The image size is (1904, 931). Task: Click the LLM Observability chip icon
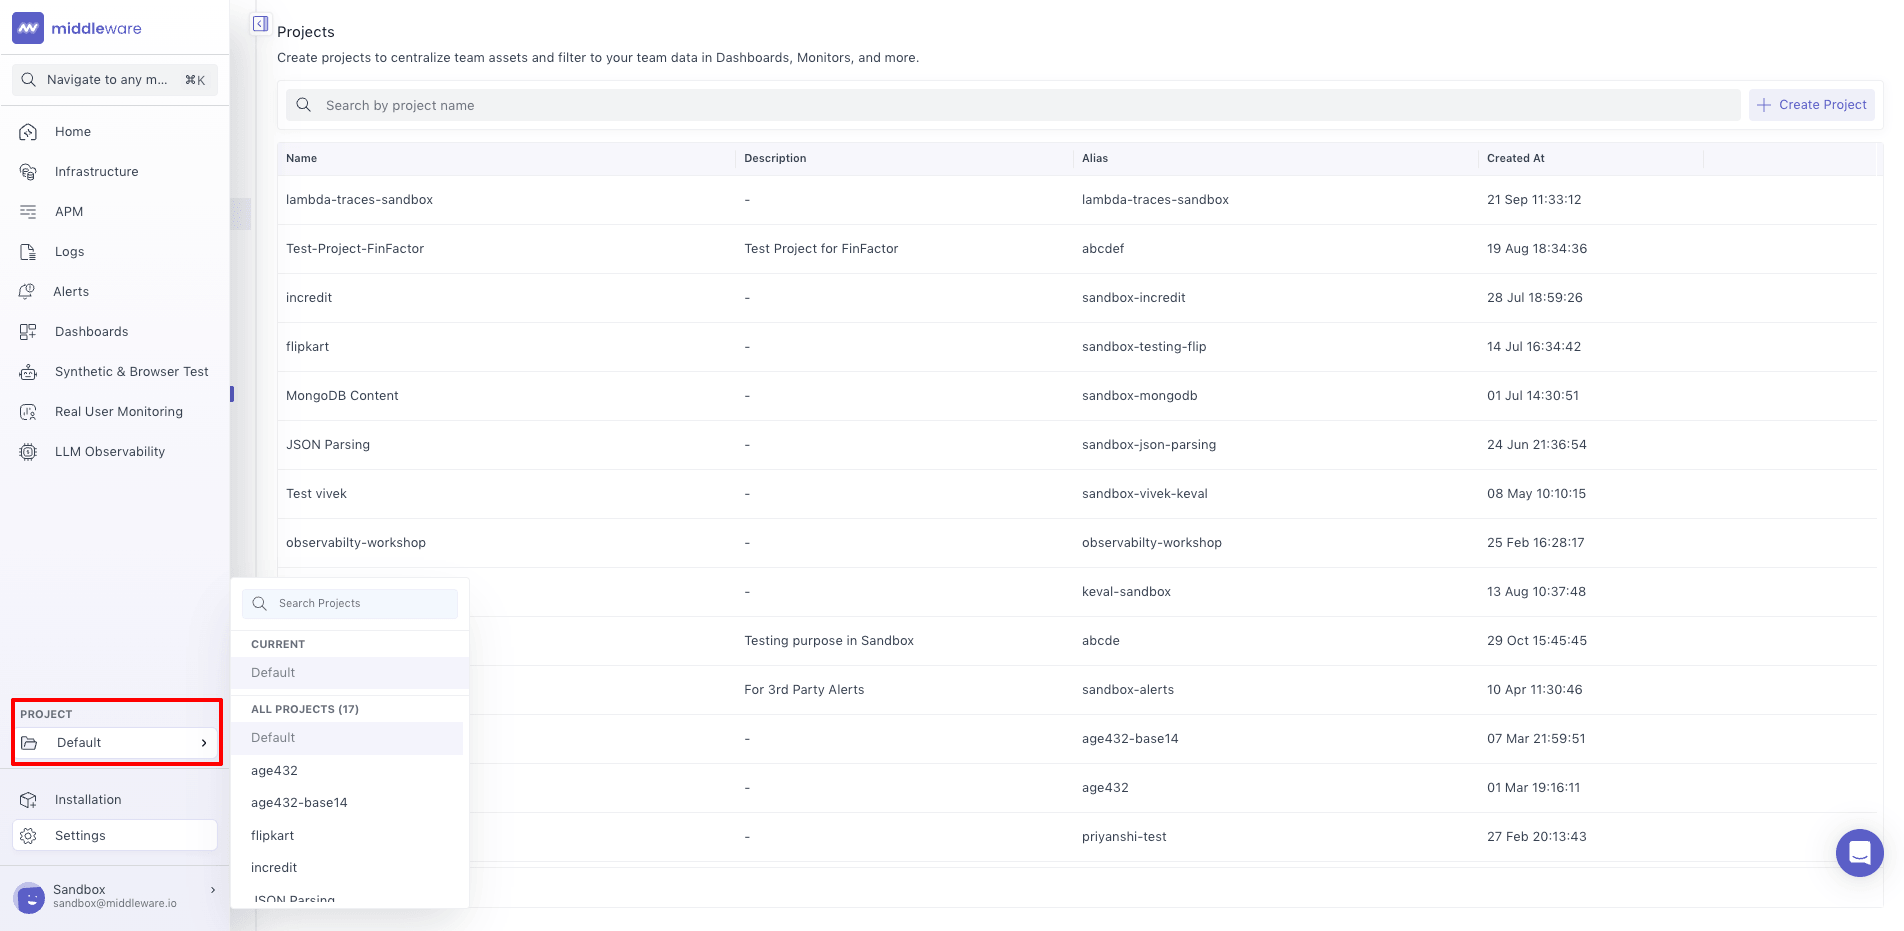(x=28, y=452)
